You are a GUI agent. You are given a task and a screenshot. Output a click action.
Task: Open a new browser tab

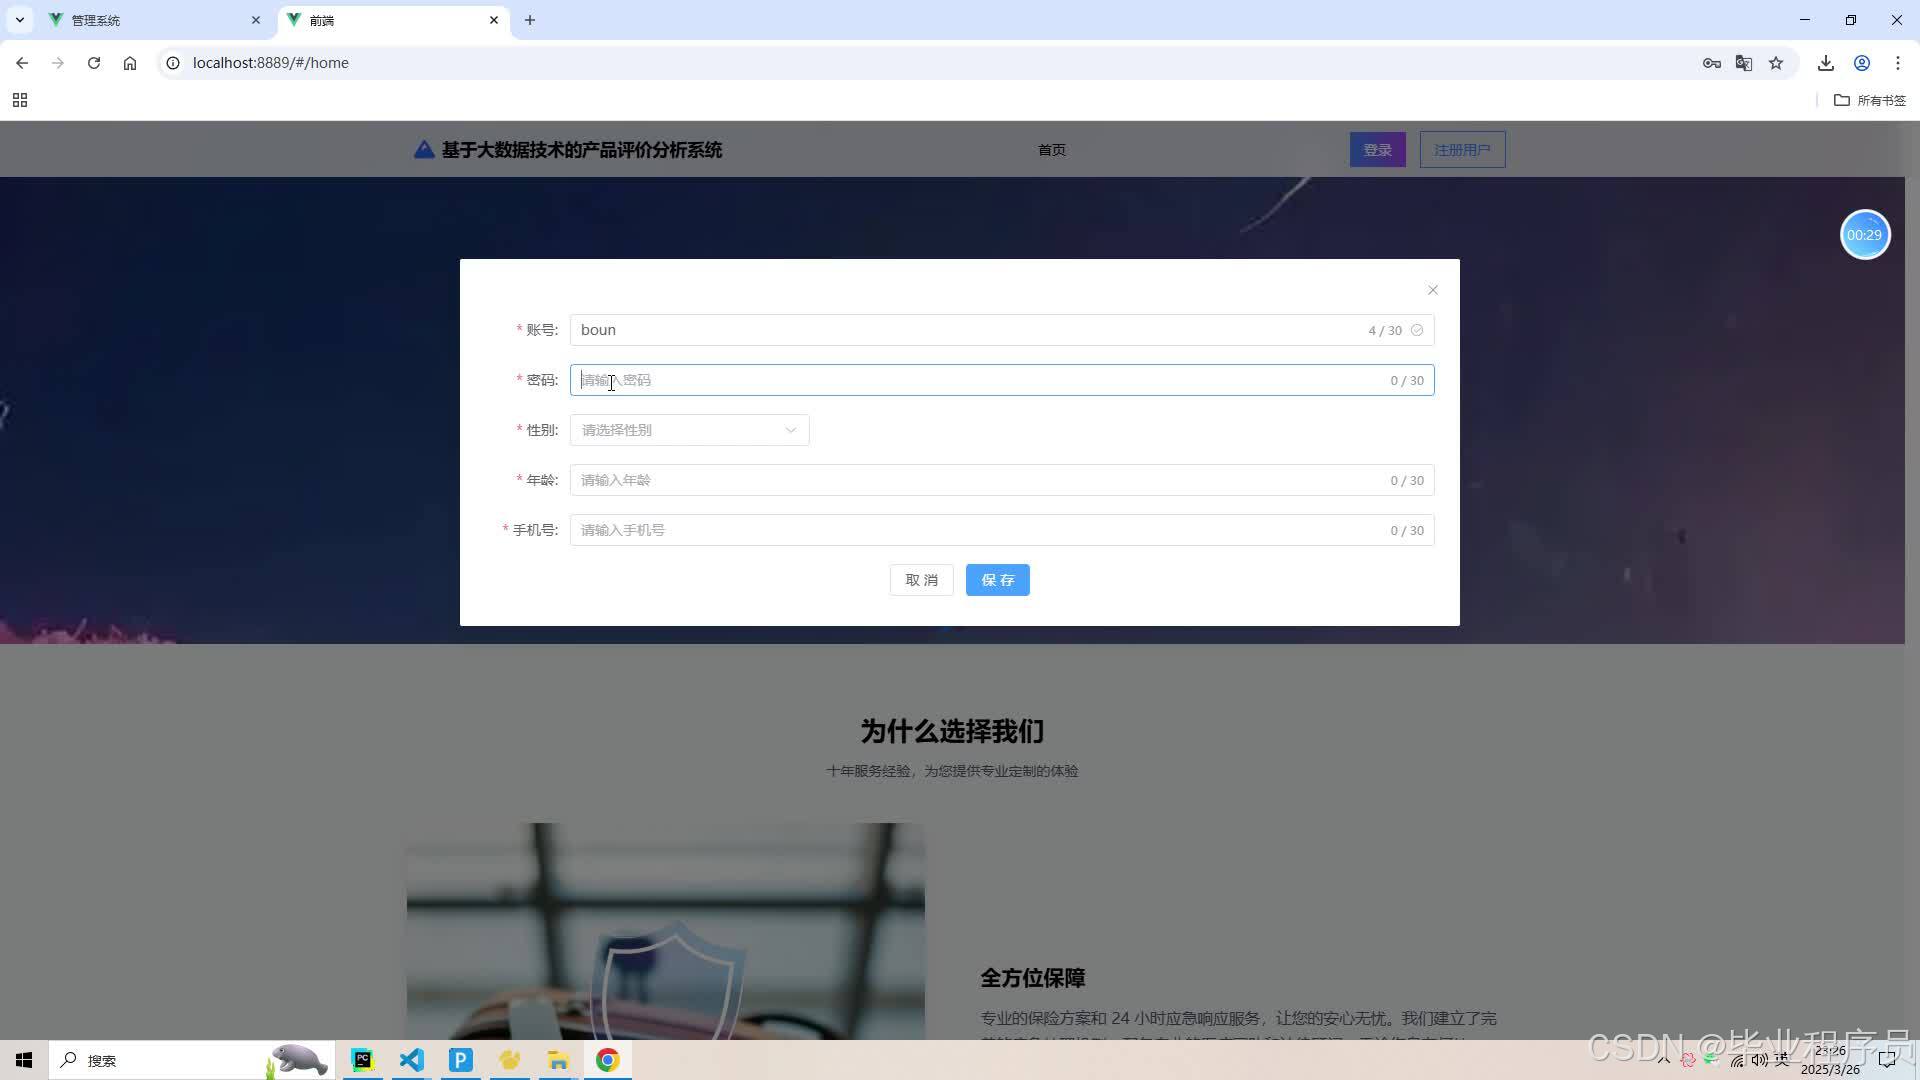tap(530, 20)
